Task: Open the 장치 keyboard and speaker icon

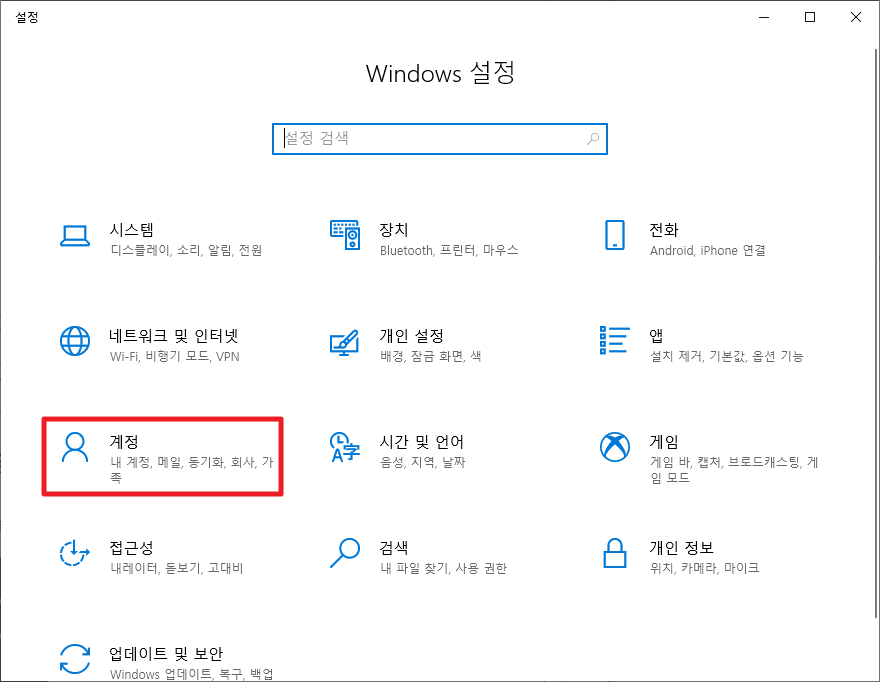Action: coord(345,235)
